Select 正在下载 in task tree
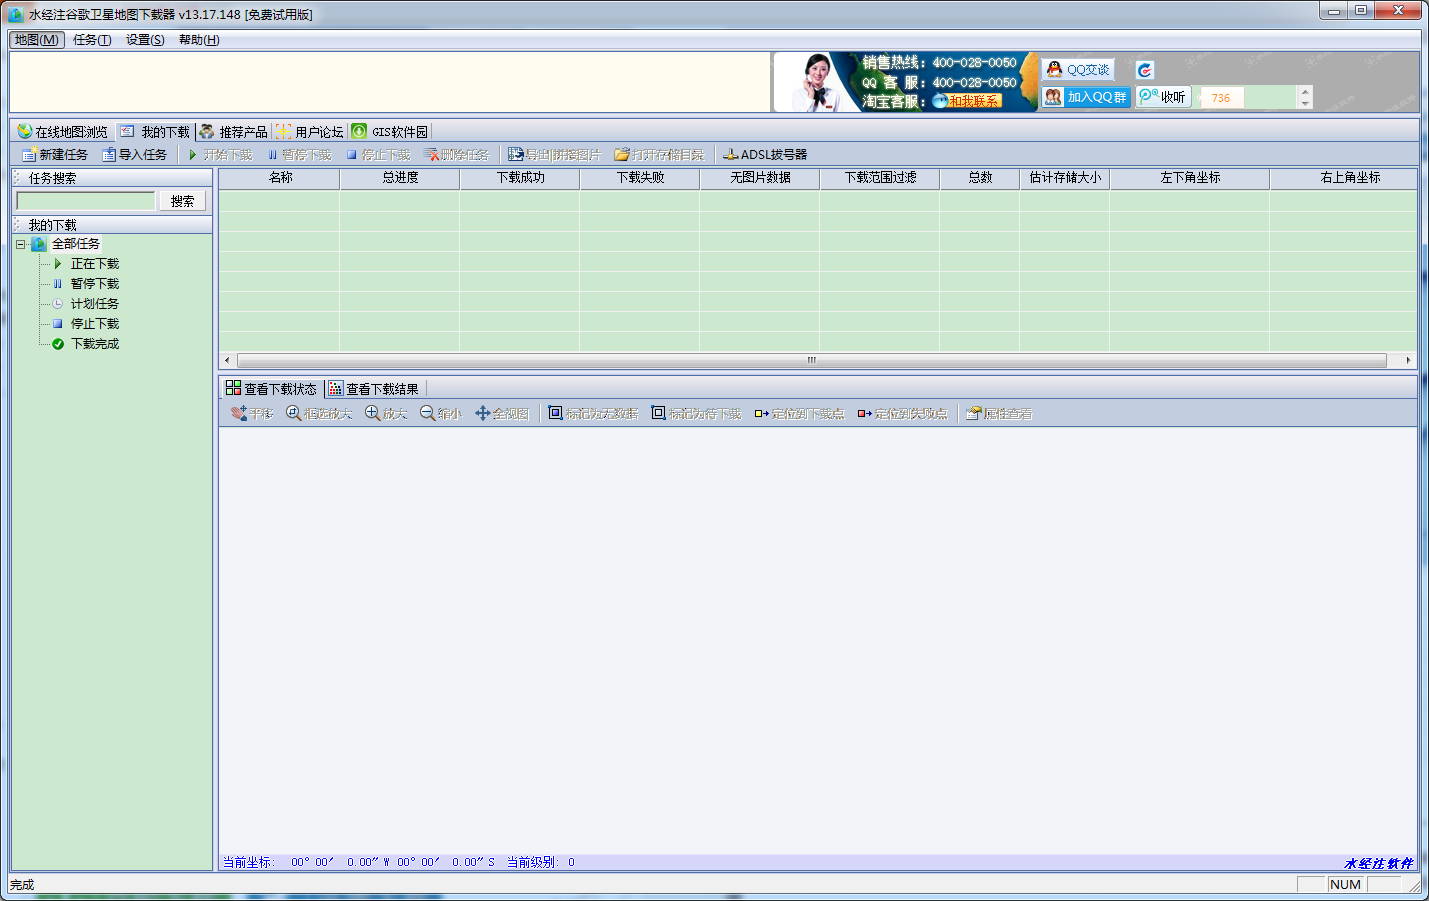 (x=94, y=264)
